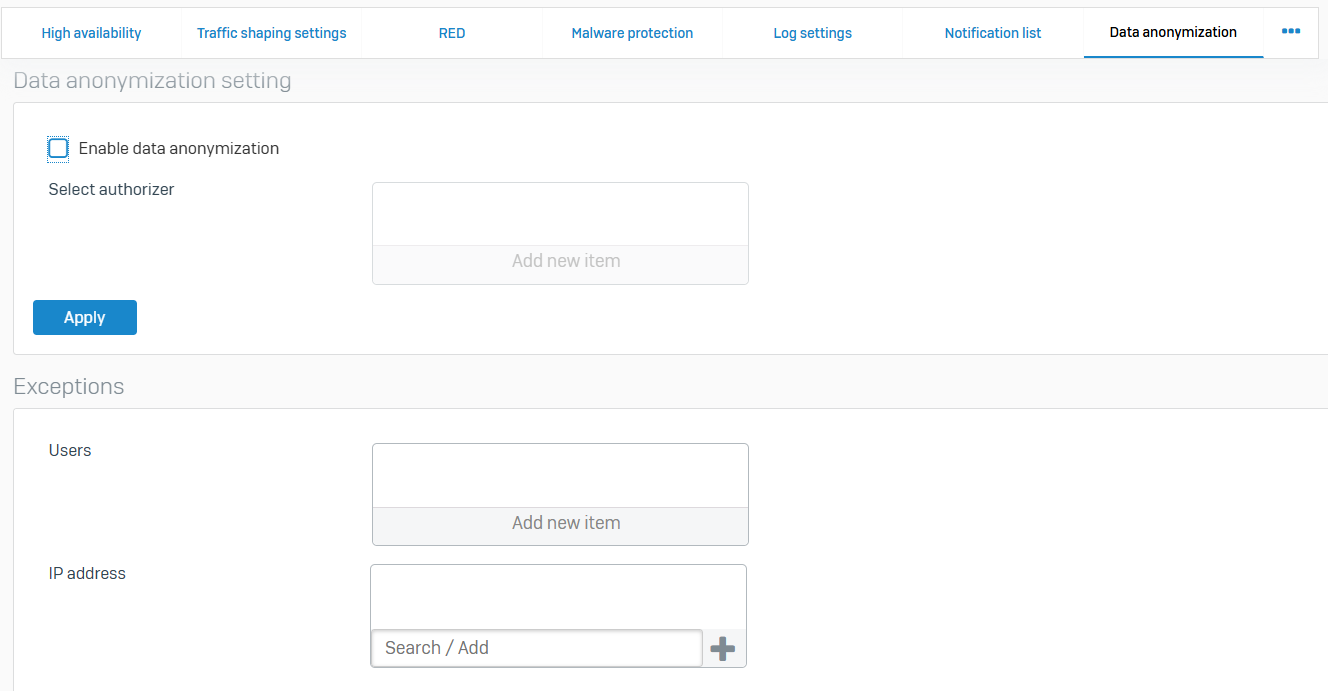The width and height of the screenshot is (1328, 691).
Task: Open the Log settings tab
Action: point(812,33)
